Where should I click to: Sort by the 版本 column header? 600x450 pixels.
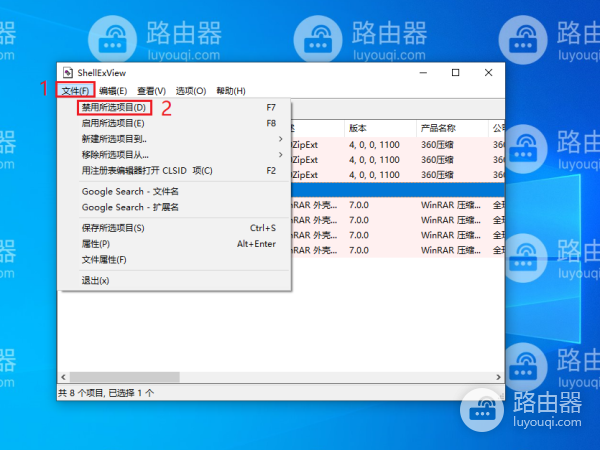pos(380,128)
